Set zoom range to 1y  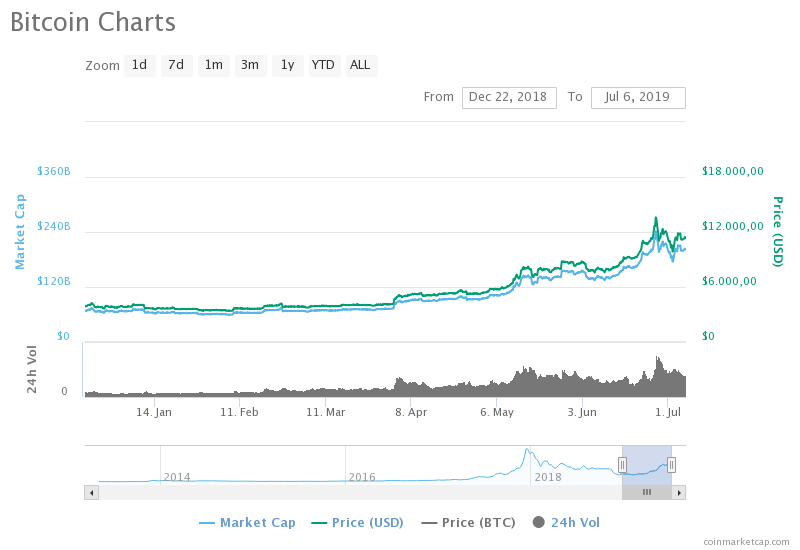pos(288,65)
